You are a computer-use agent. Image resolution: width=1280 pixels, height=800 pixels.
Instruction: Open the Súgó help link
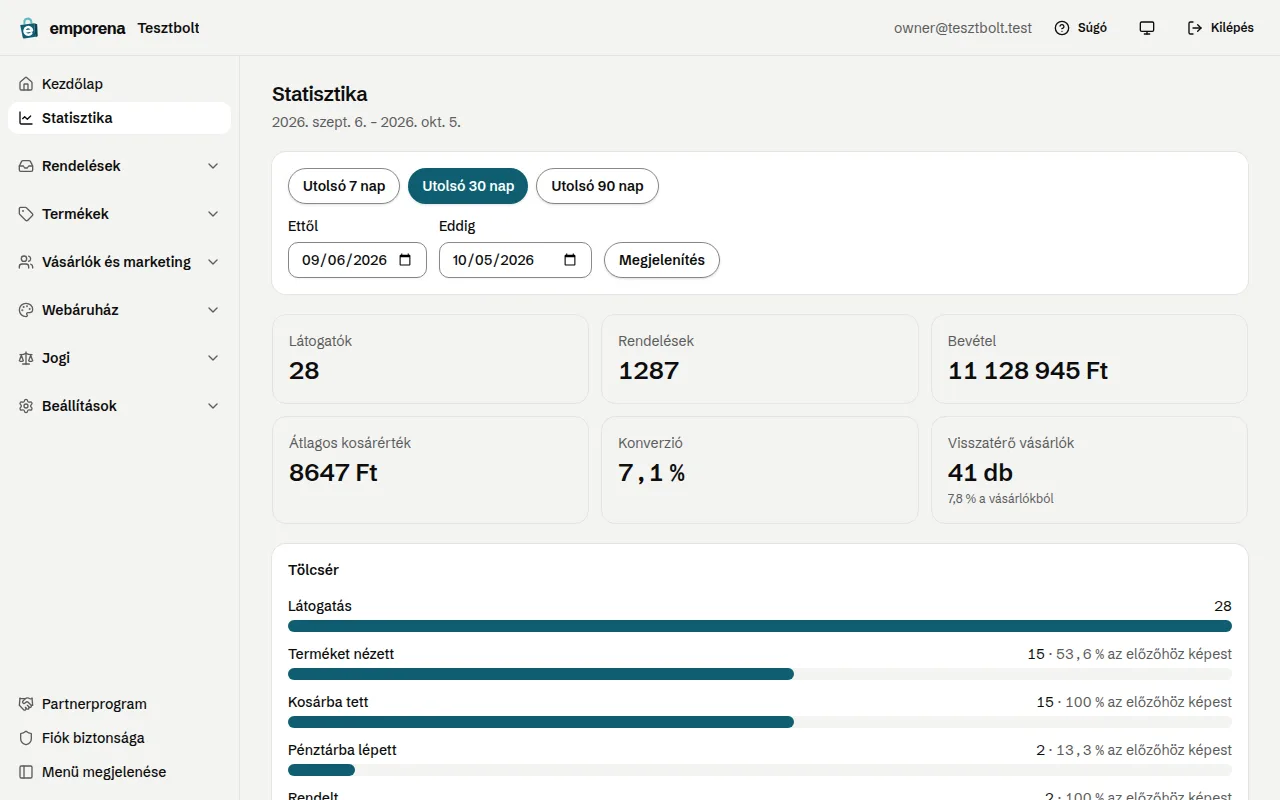[1081, 28]
